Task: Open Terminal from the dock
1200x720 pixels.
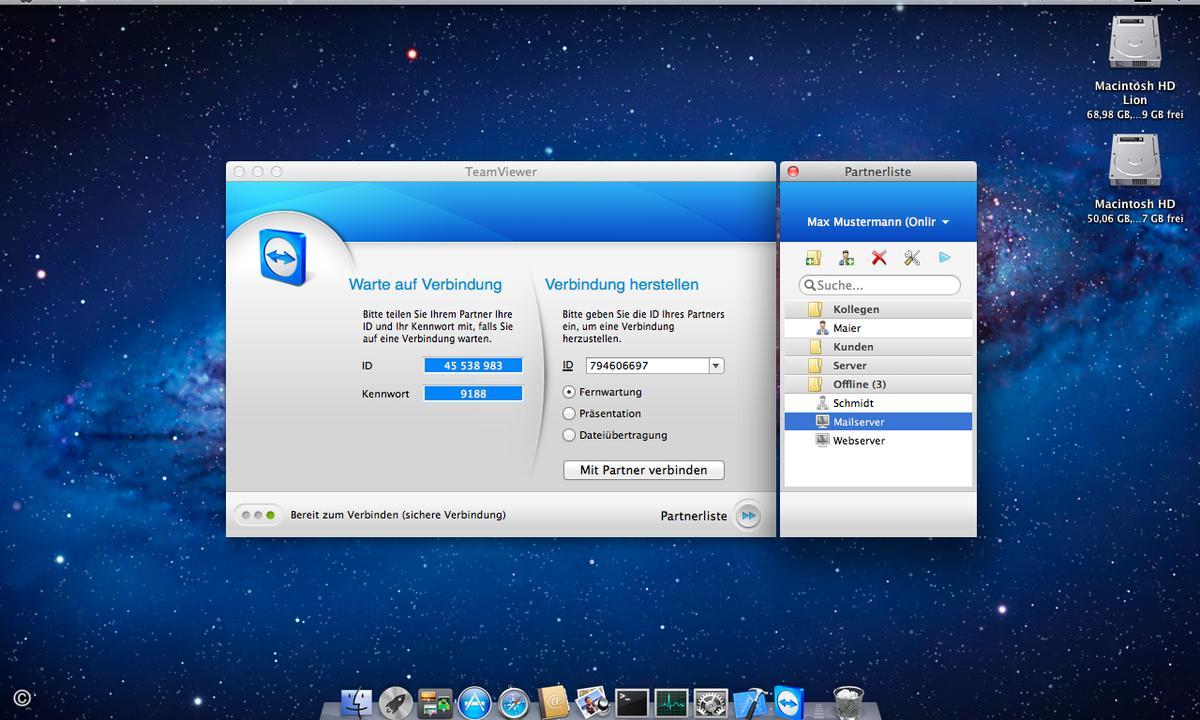Action: pos(632,703)
